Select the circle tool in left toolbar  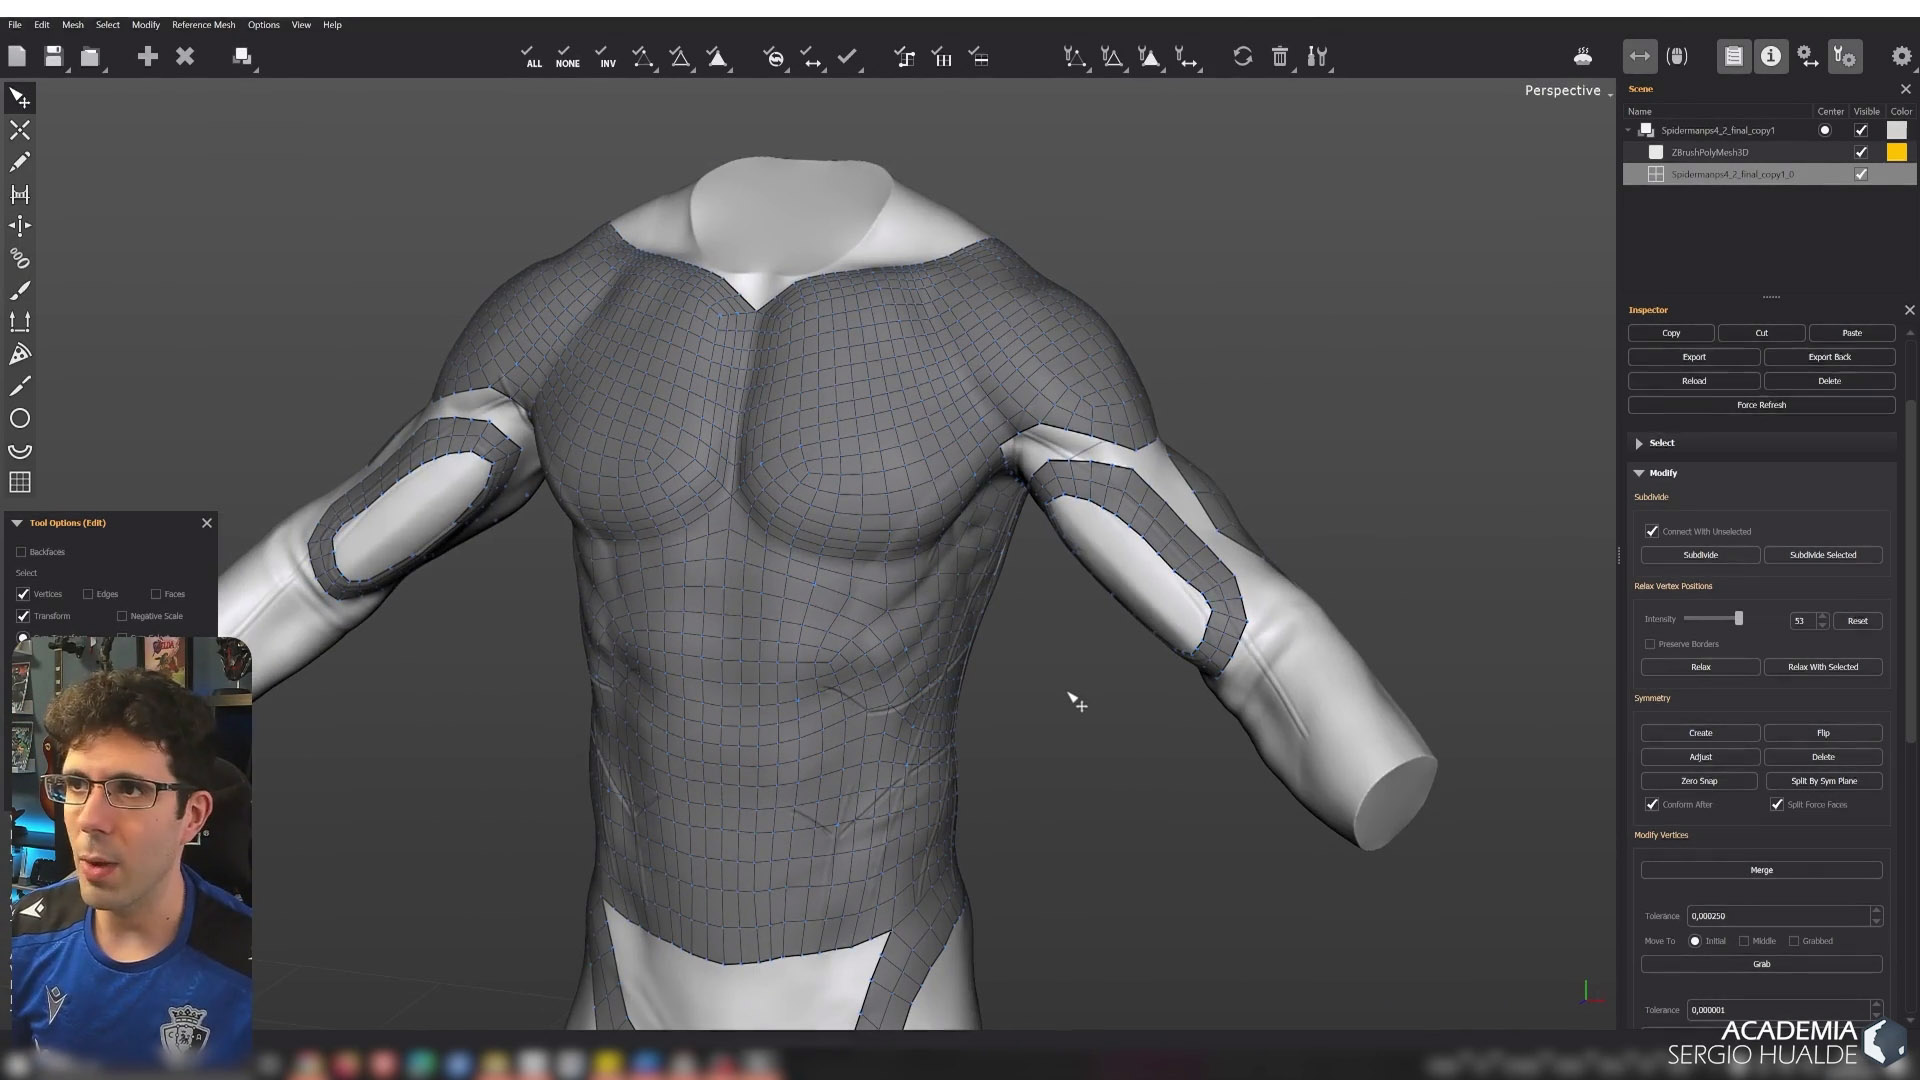20,418
